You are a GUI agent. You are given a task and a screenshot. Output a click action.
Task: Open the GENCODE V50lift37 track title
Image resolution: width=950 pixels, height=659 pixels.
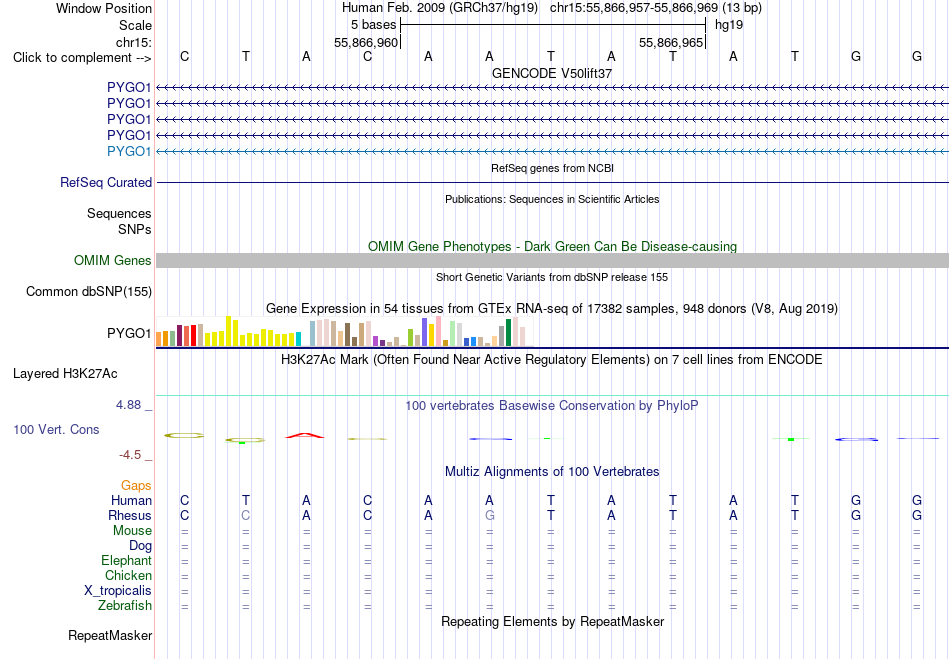[x=552, y=73]
